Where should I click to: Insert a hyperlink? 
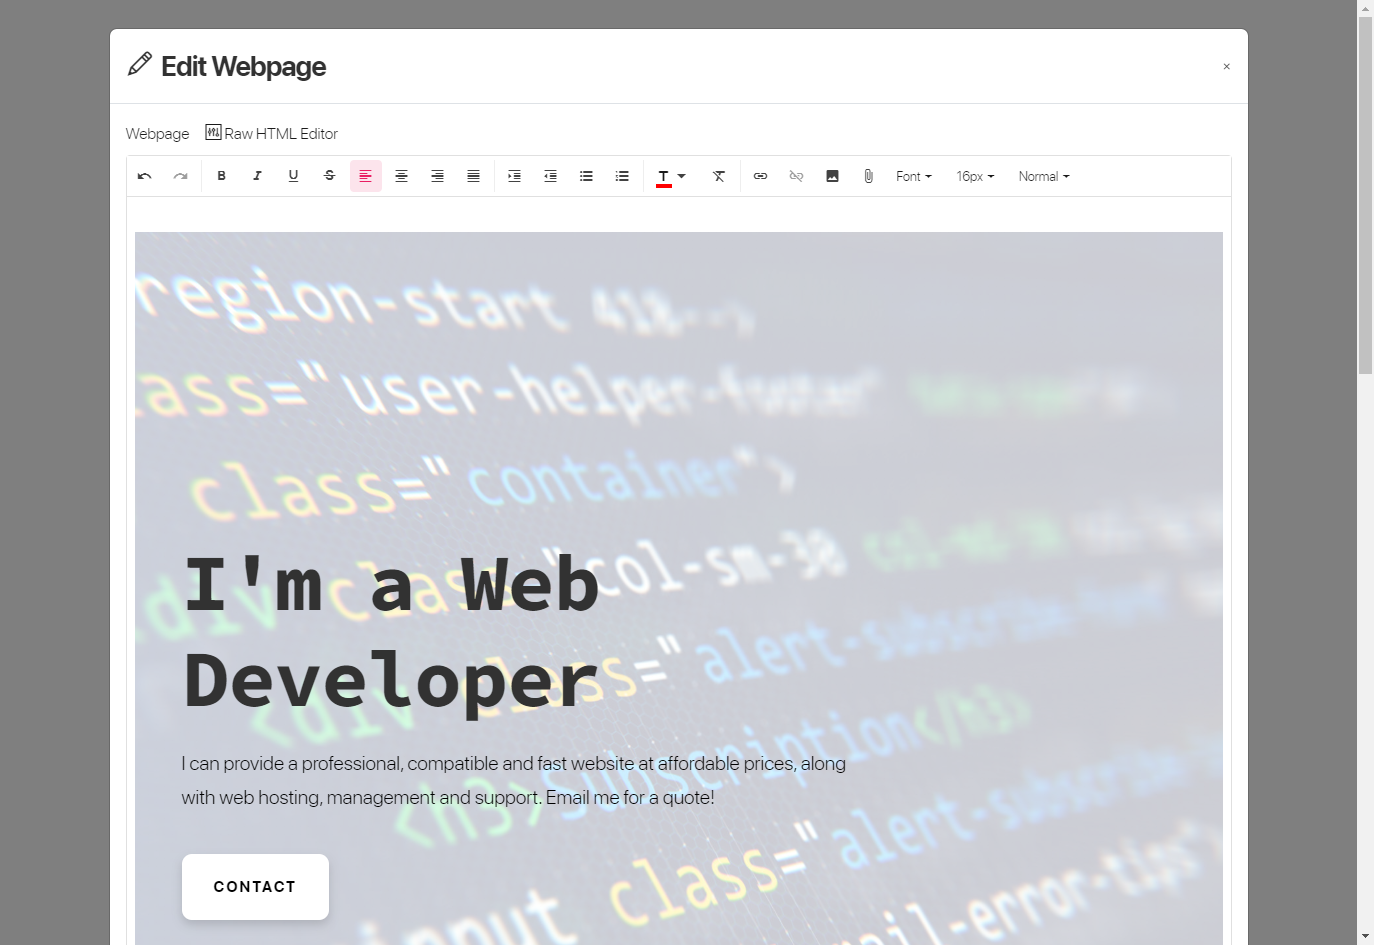[x=761, y=176]
